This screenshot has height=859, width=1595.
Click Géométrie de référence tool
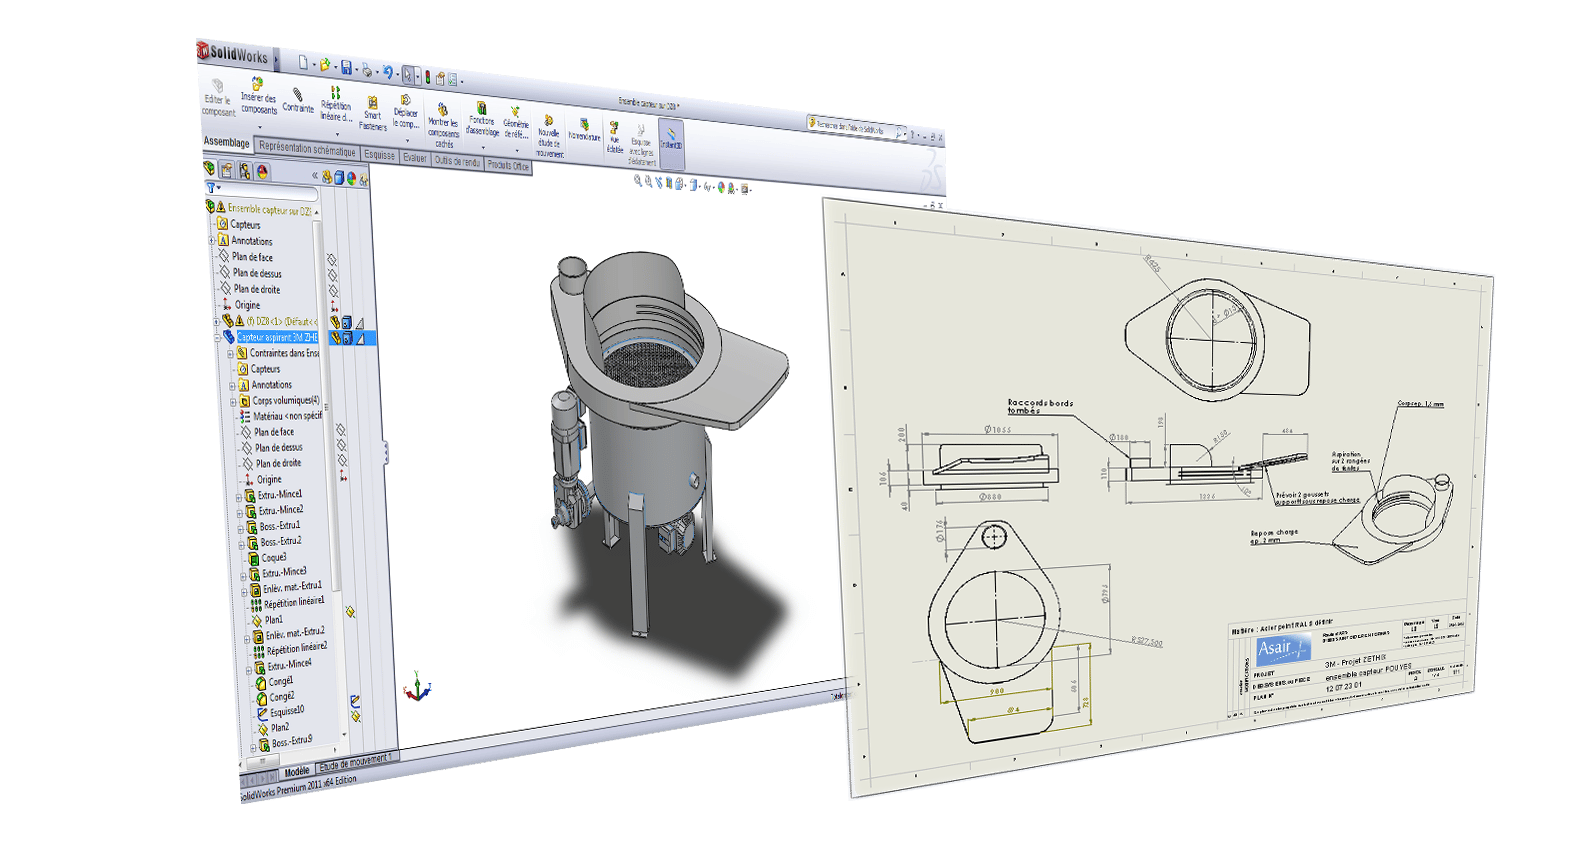pos(516,122)
